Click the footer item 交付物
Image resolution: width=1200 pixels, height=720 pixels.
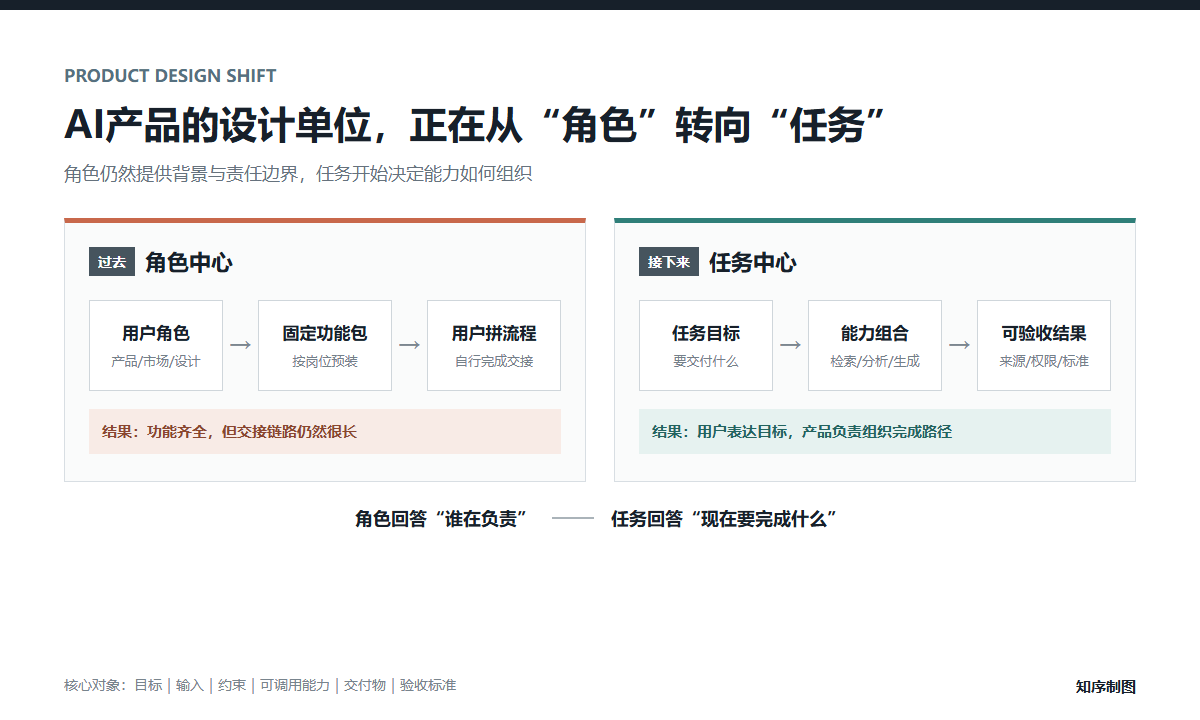pos(365,685)
